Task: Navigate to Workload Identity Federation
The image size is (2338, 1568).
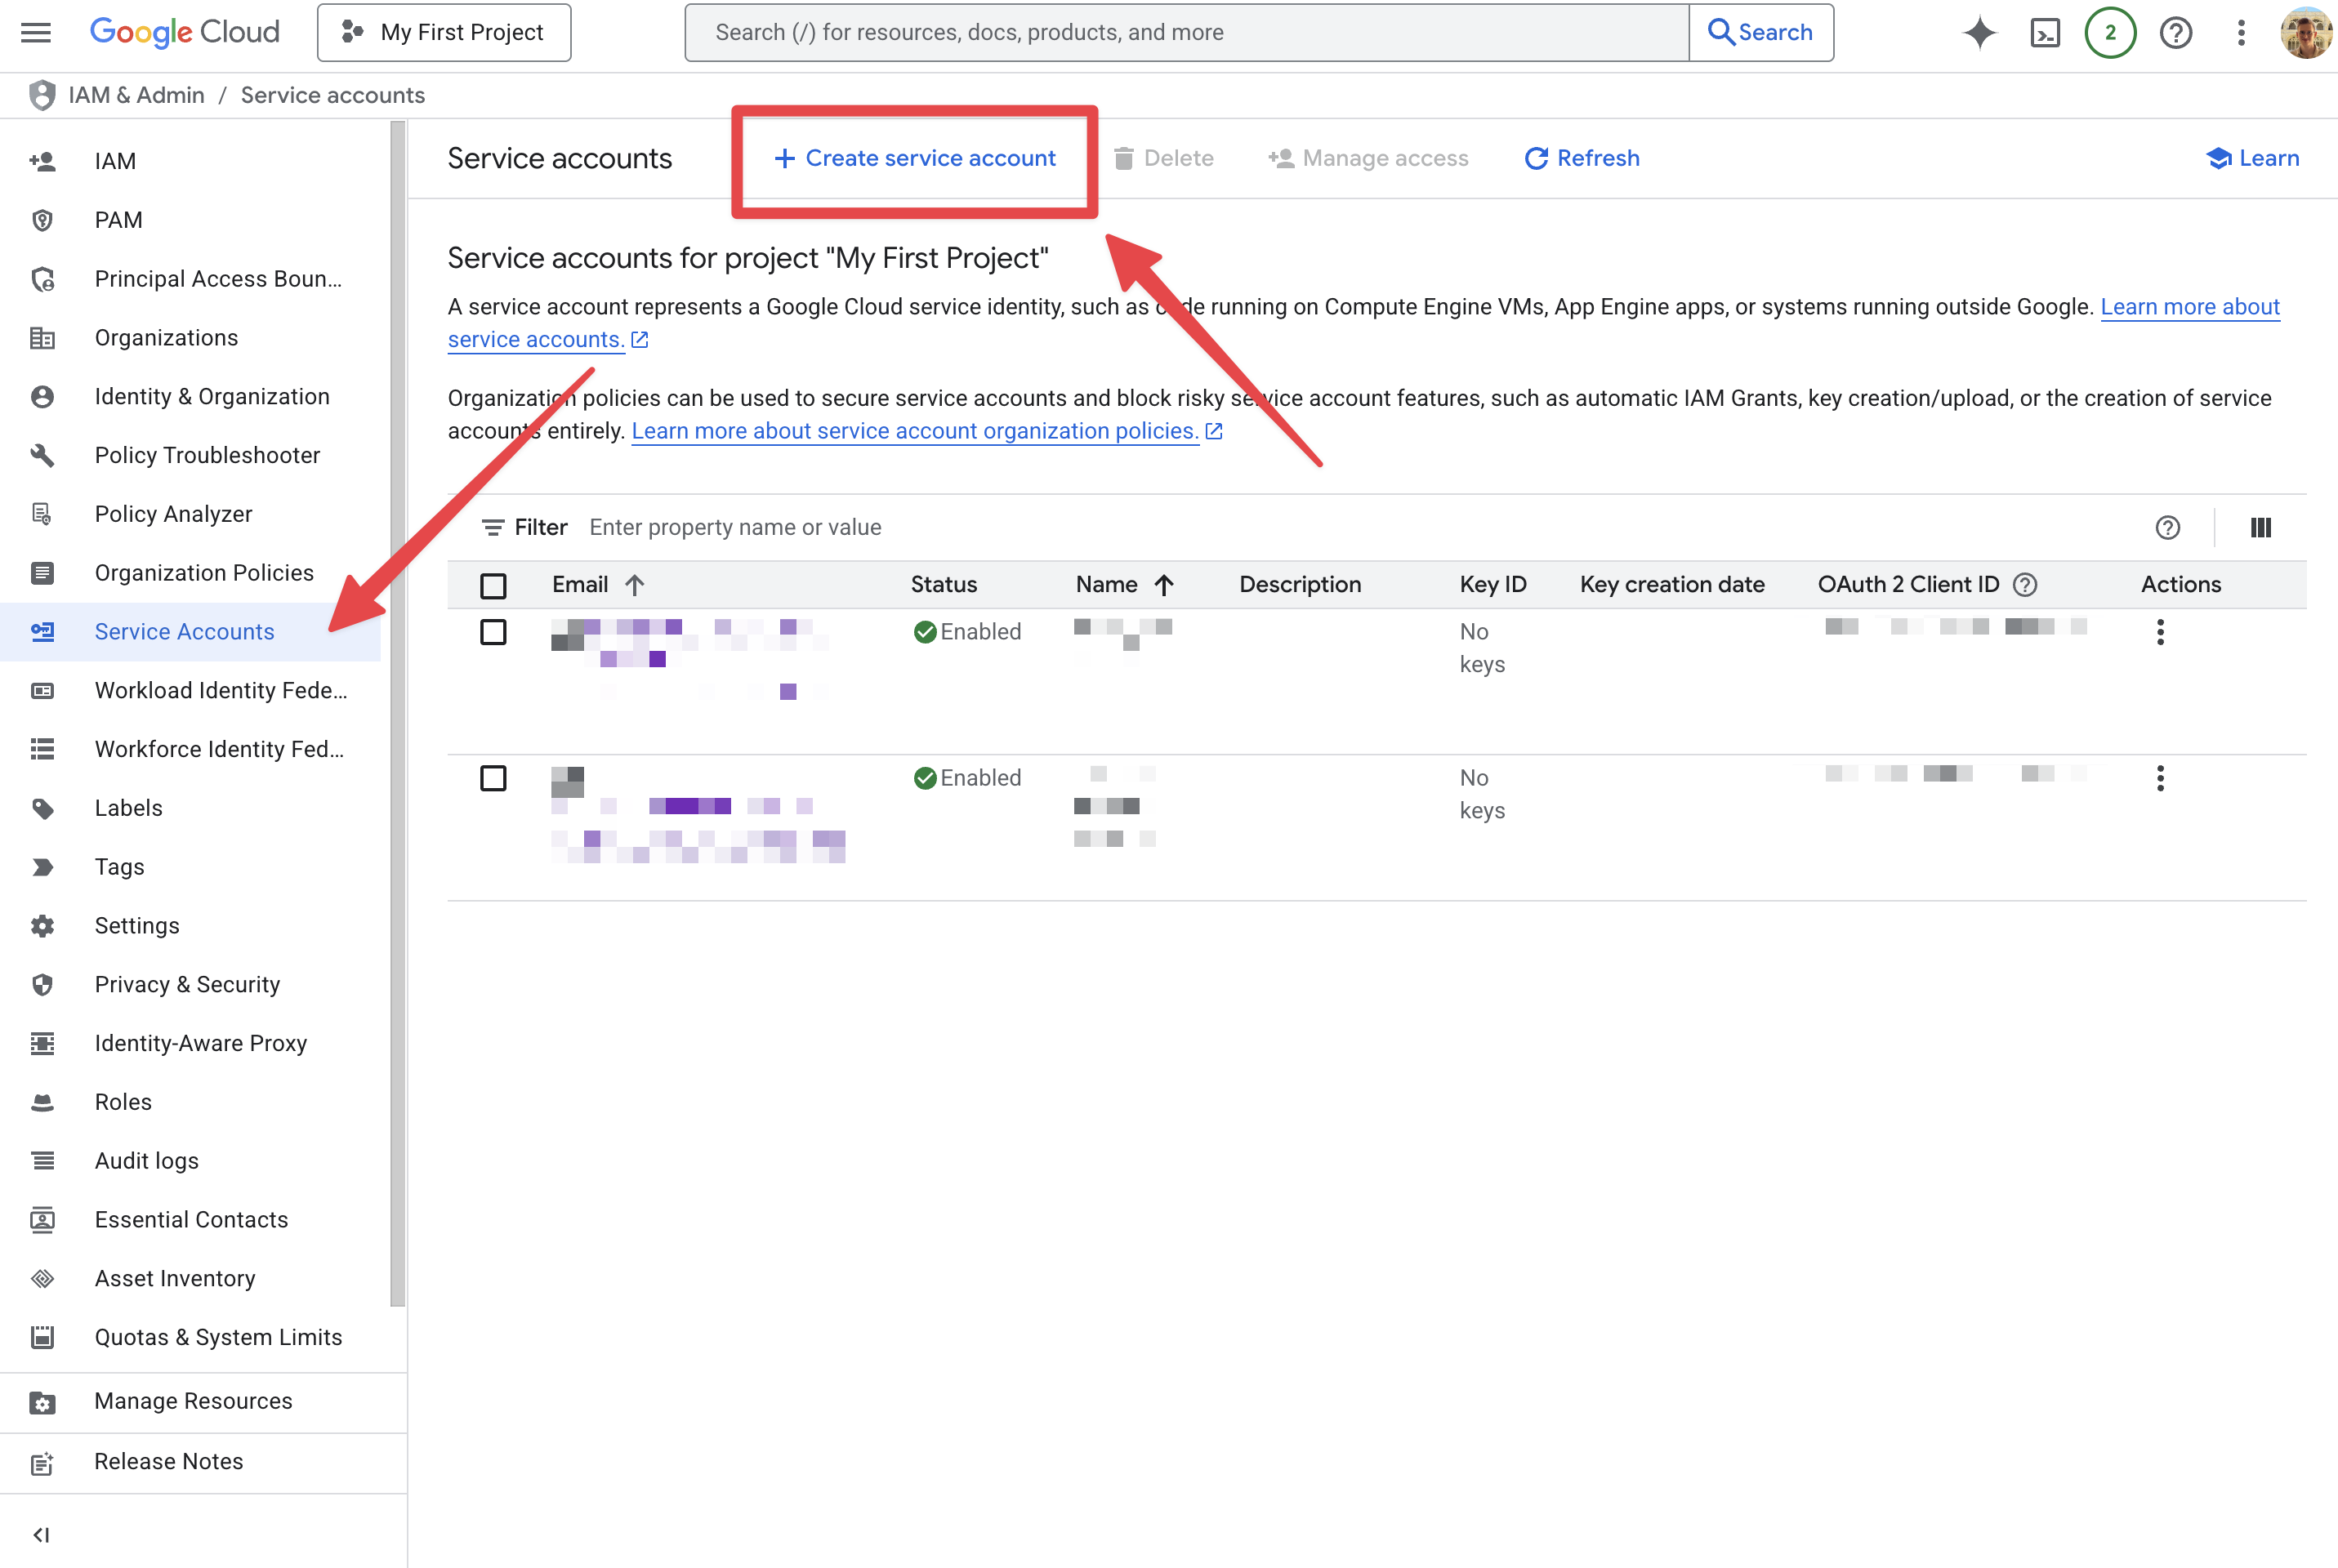Action: click(x=221, y=690)
